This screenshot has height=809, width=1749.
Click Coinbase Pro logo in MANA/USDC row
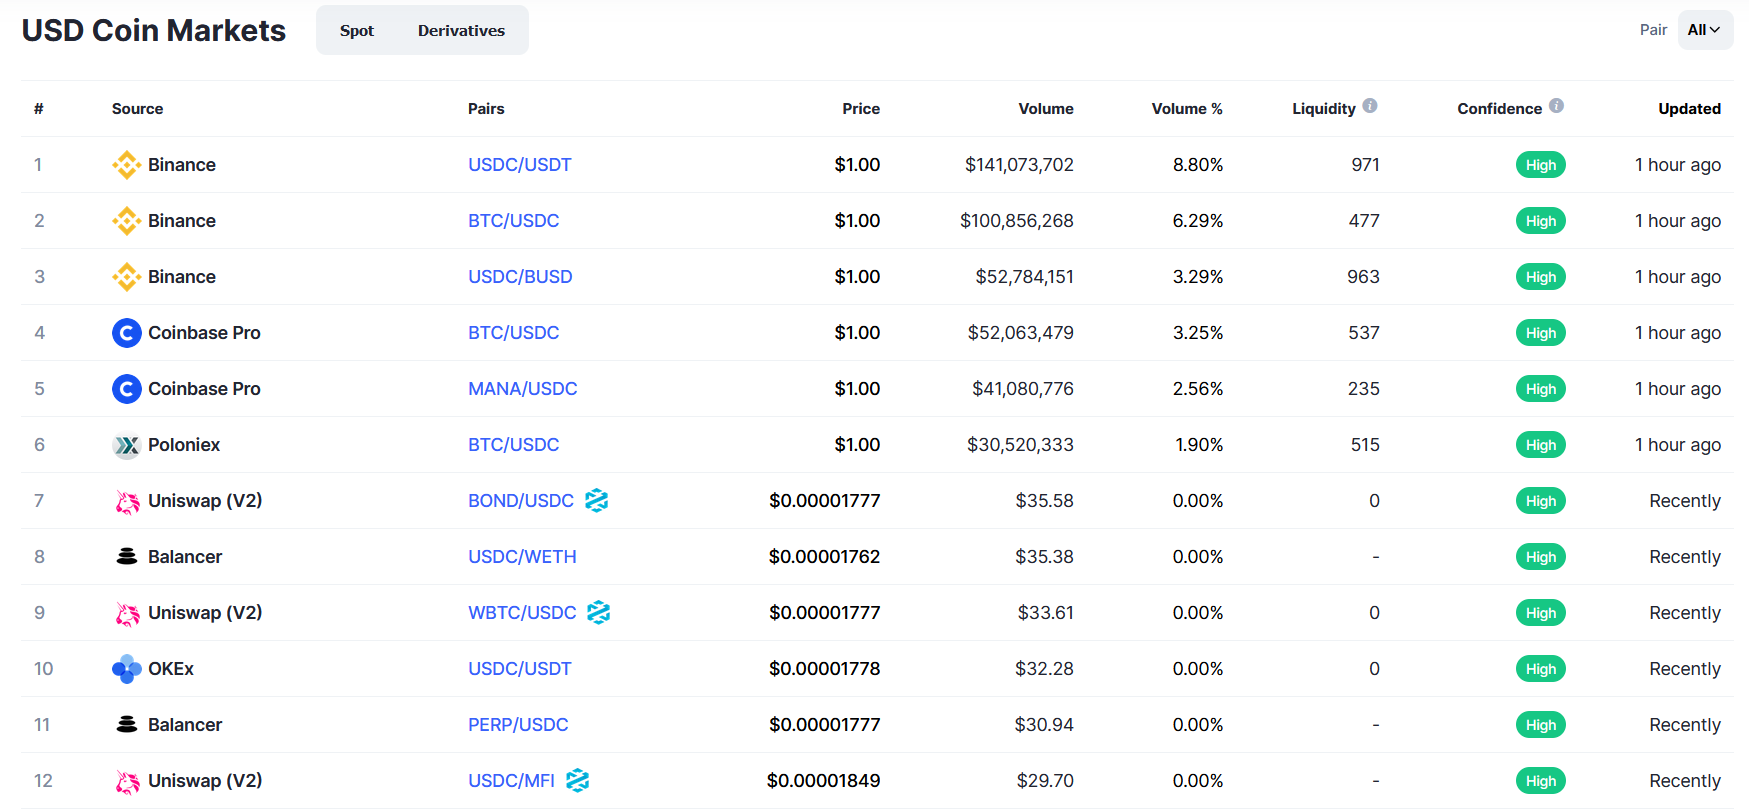tap(126, 389)
